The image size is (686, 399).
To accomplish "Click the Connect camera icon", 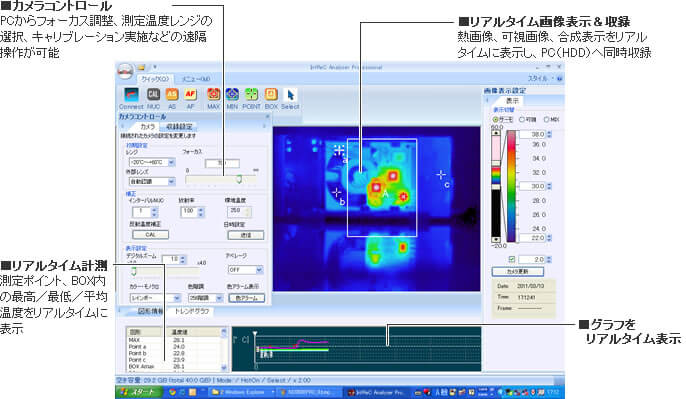I will pos(131,94).
